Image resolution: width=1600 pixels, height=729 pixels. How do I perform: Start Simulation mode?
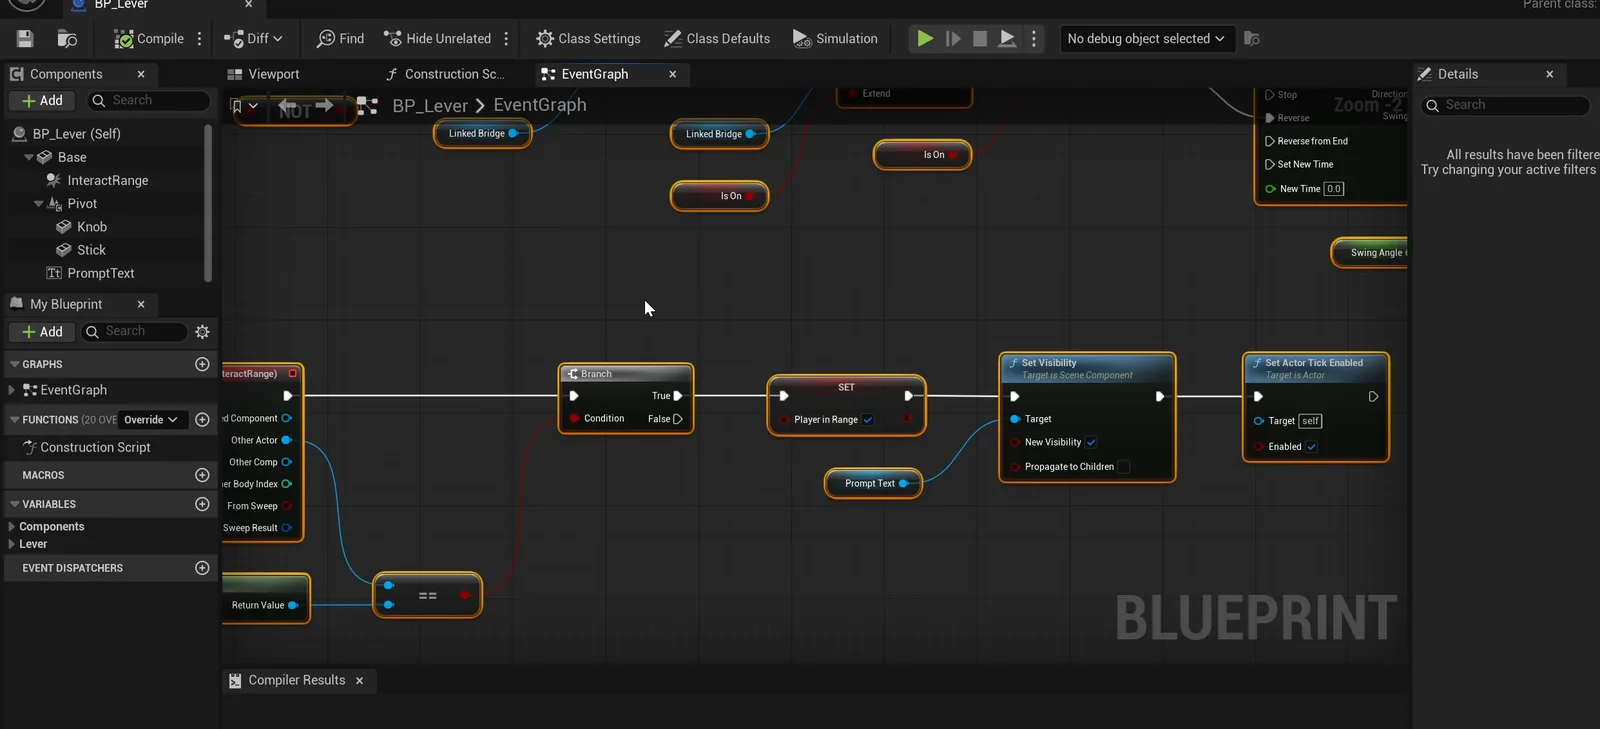(x=835, y=39)
